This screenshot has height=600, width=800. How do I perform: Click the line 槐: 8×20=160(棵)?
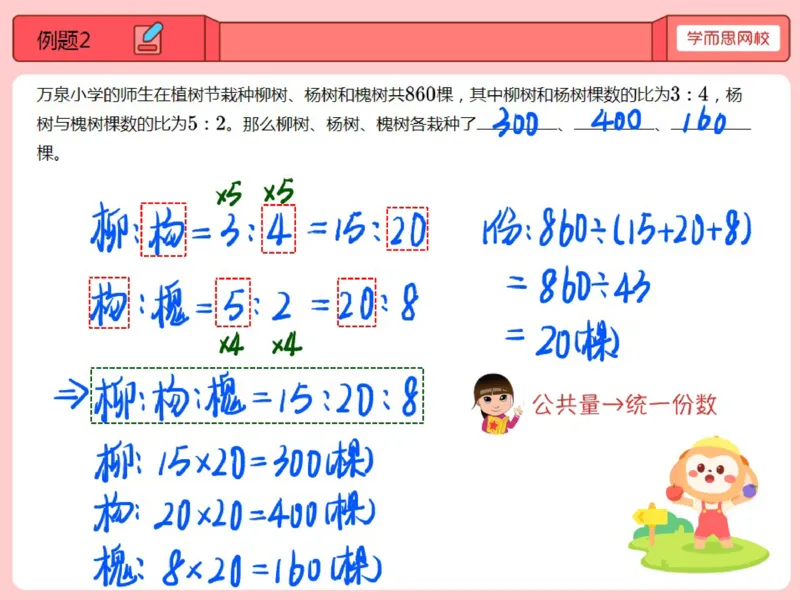click(238, 566)
